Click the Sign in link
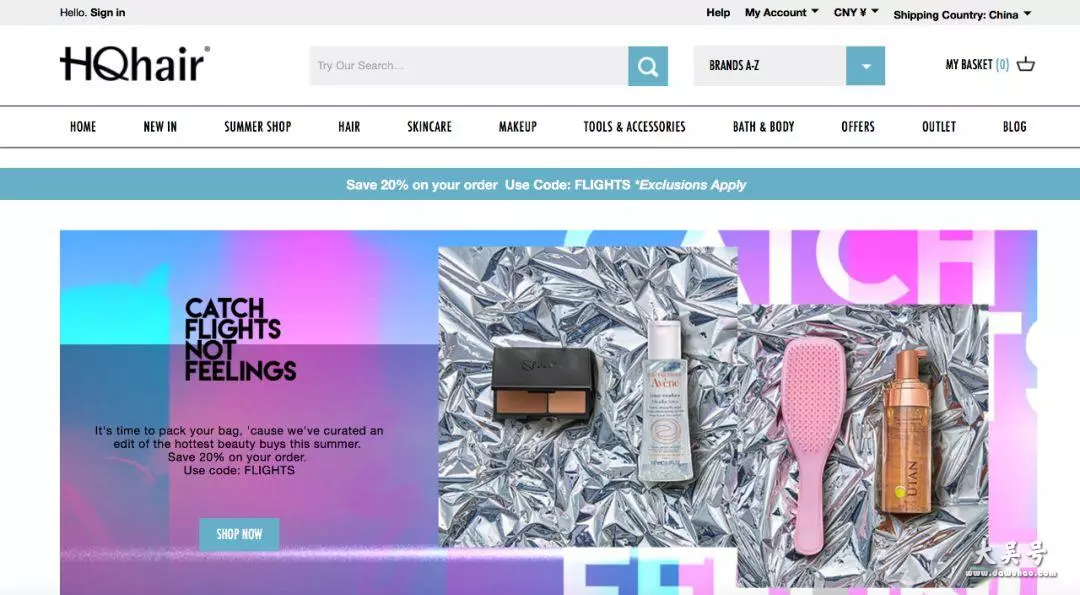The height and width of the screenshot is (595, 1080). coord(107,12)
